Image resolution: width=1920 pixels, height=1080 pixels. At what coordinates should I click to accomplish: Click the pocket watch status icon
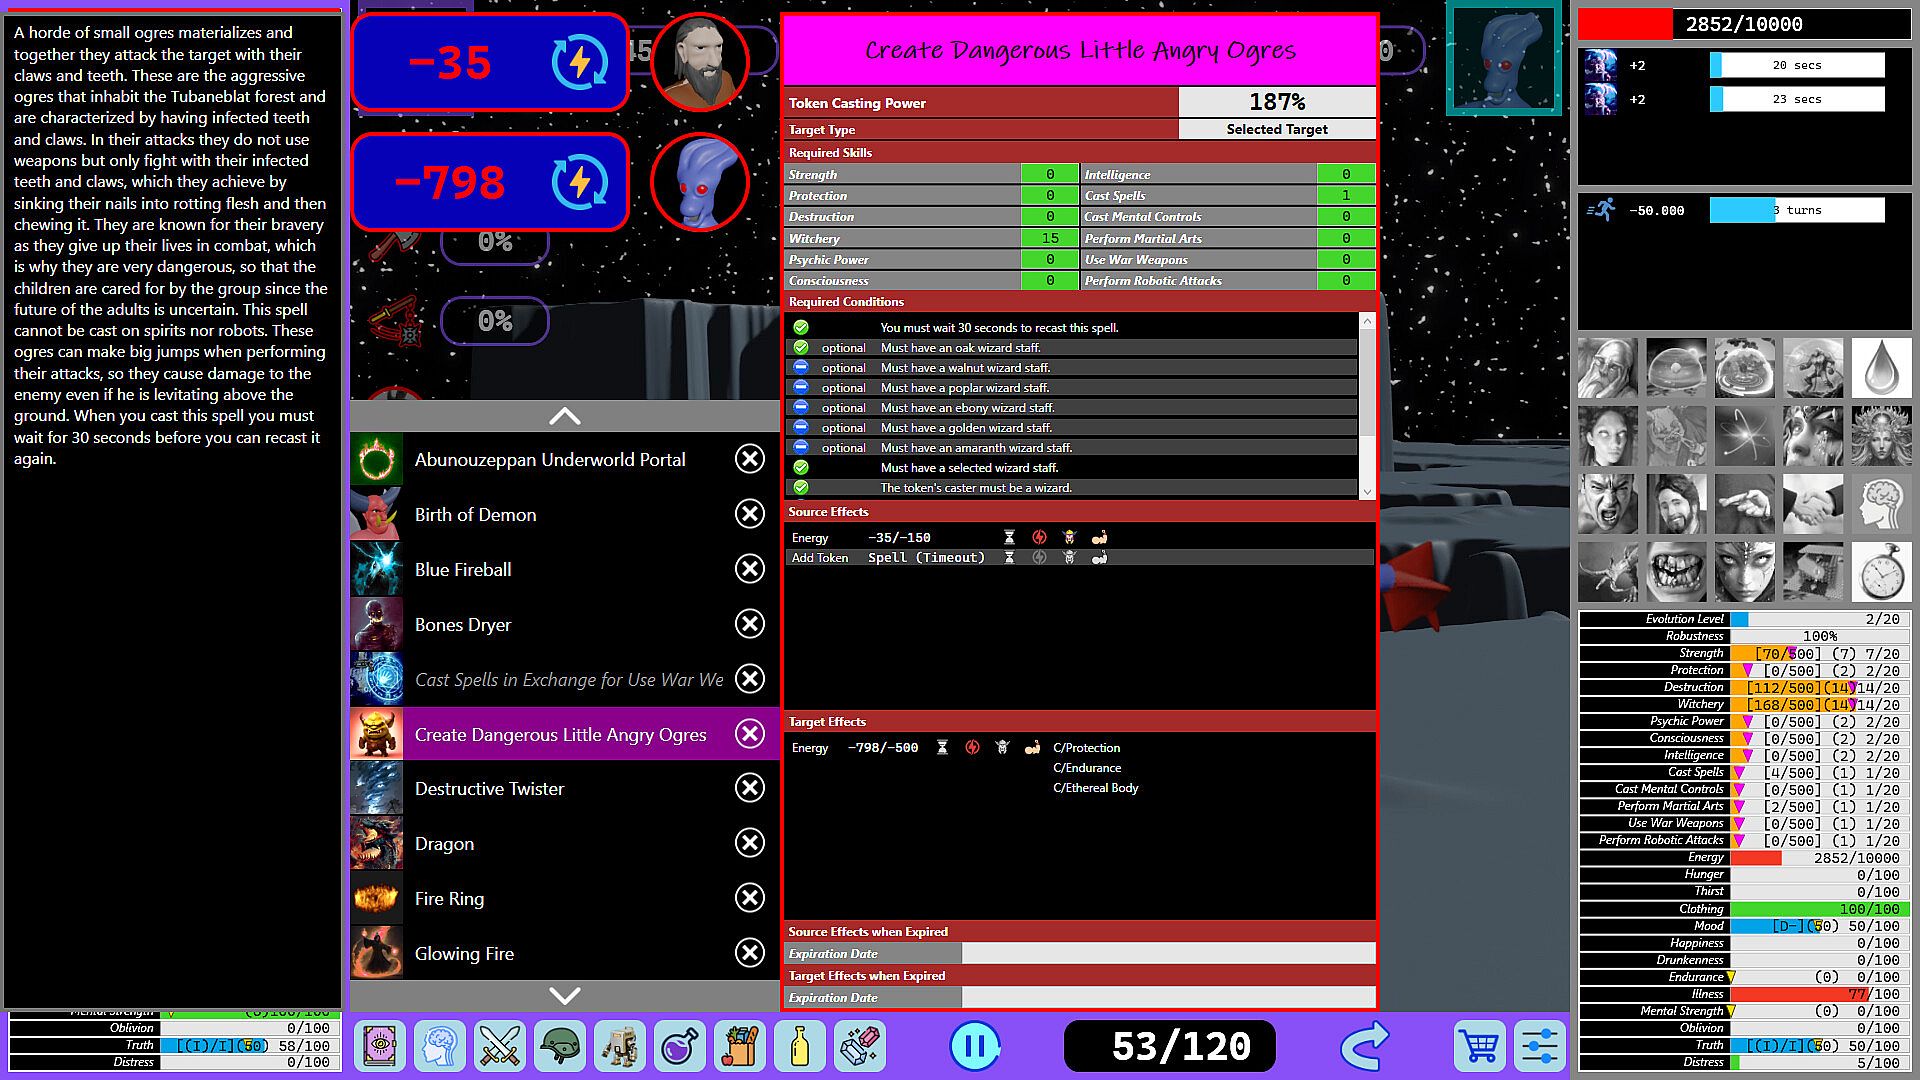click(x=1880, y=572)
